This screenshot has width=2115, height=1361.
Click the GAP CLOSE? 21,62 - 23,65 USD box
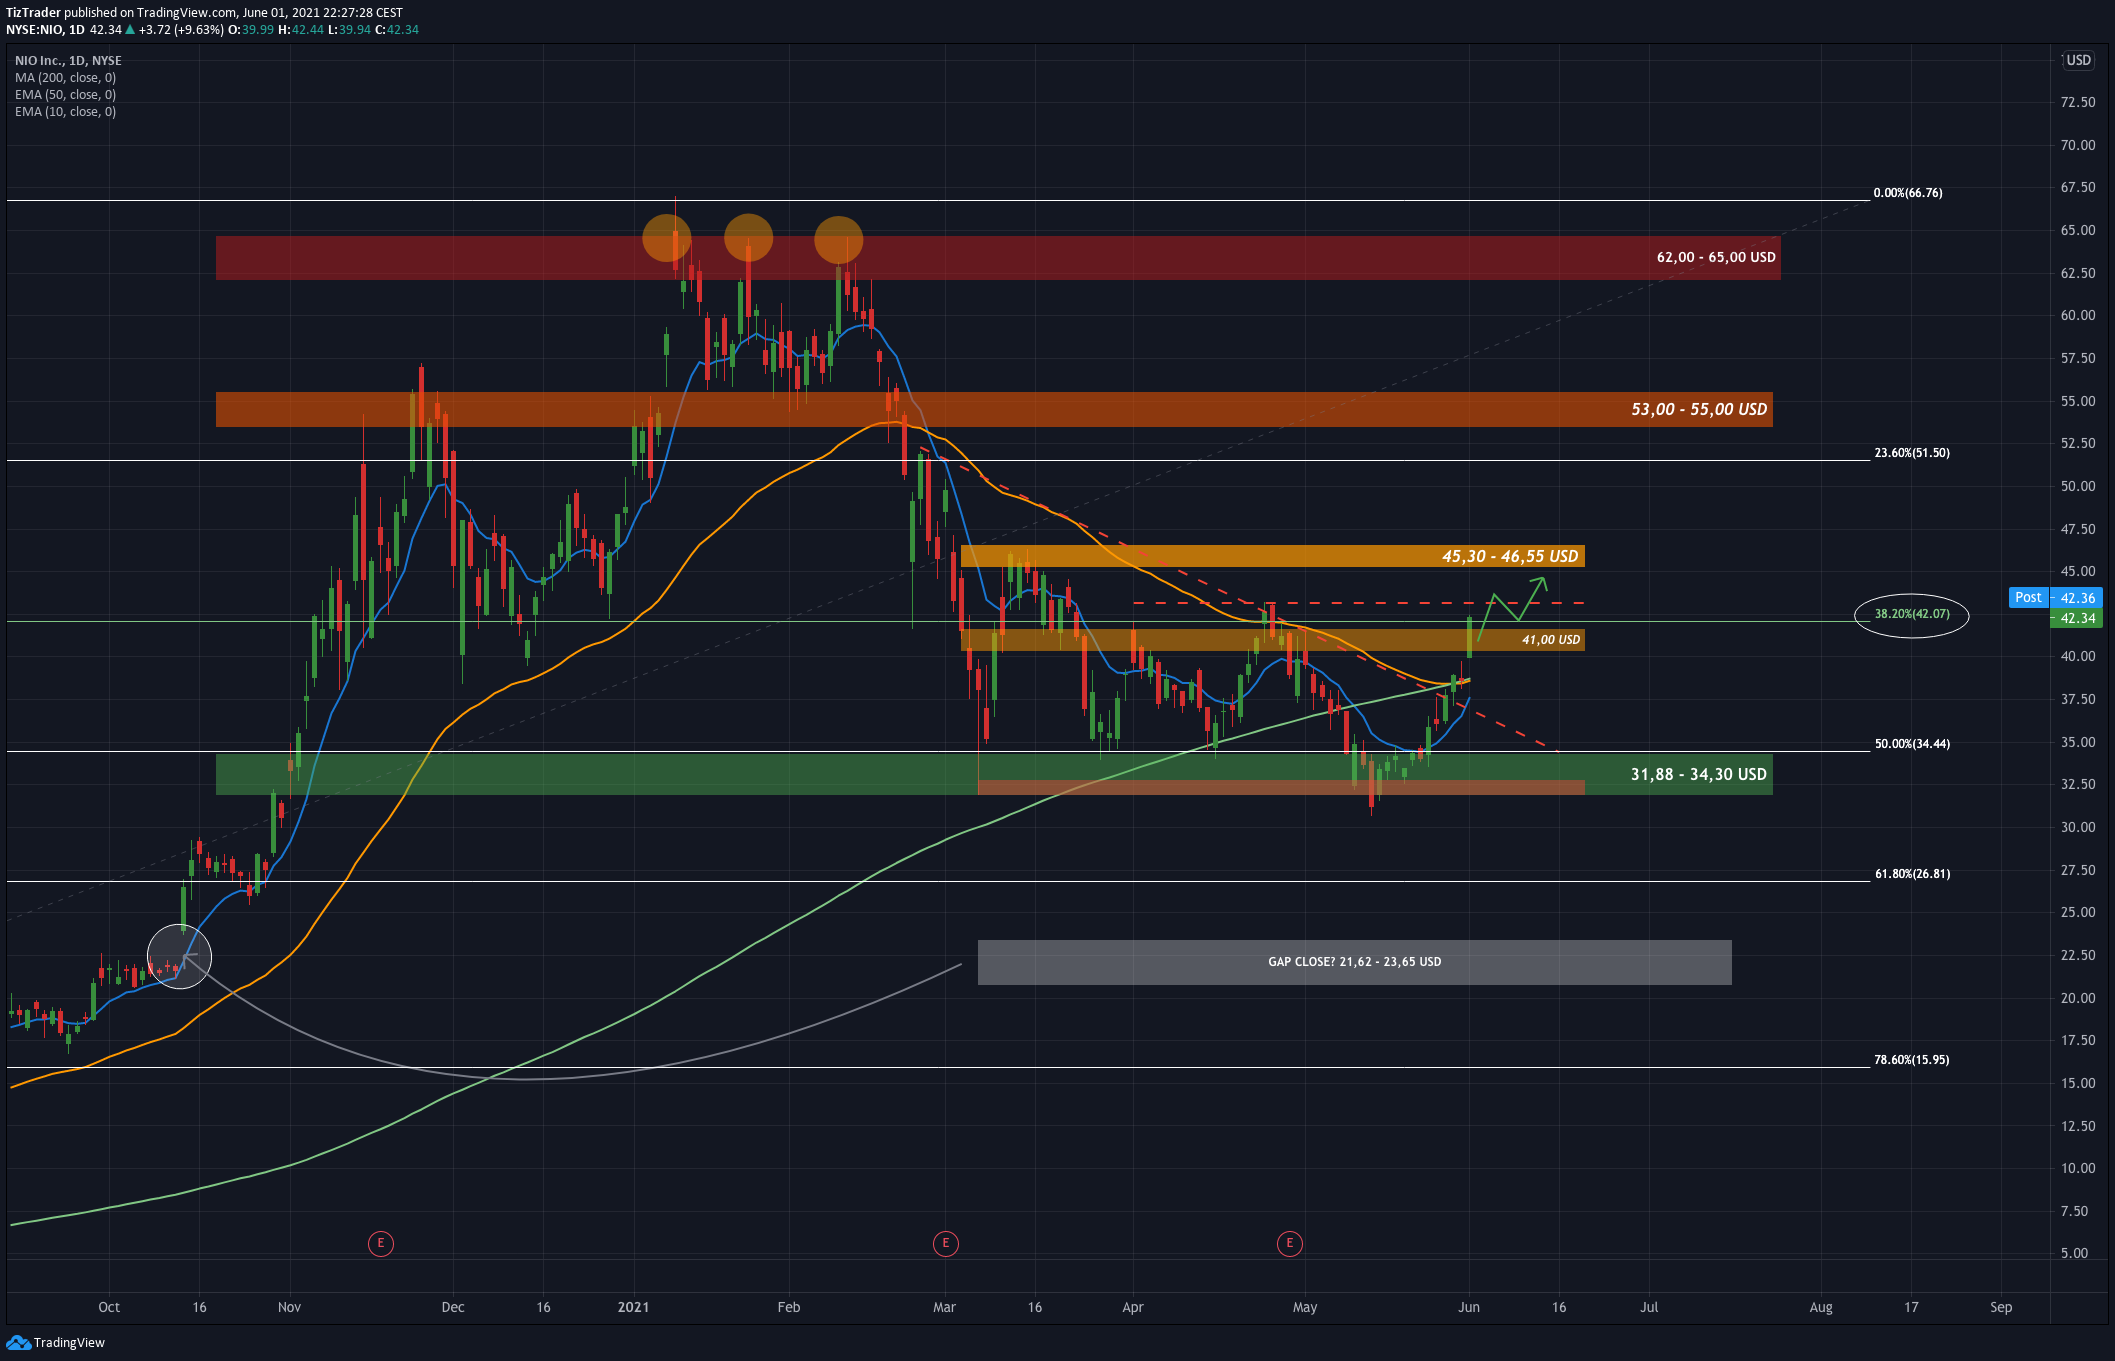click(1354, 962)
